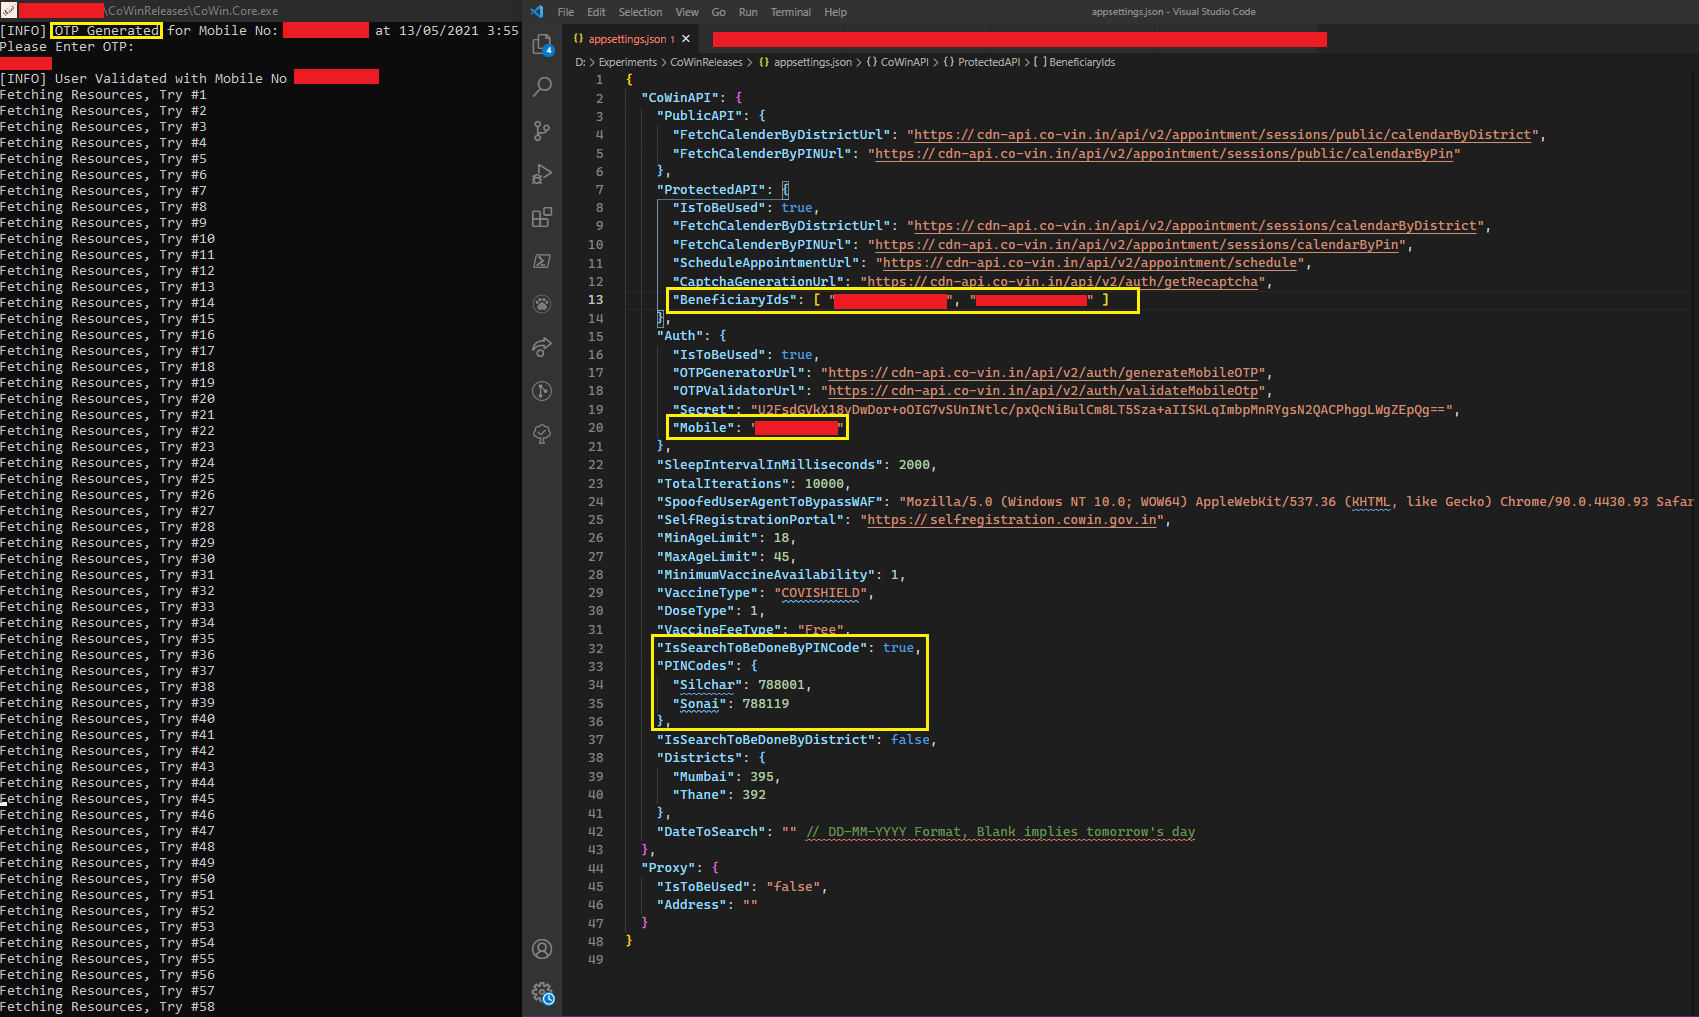Screen dimensions: 1699x1017
Task: Click the "MaxAgeLimit" key
Action: coord(707,557)
